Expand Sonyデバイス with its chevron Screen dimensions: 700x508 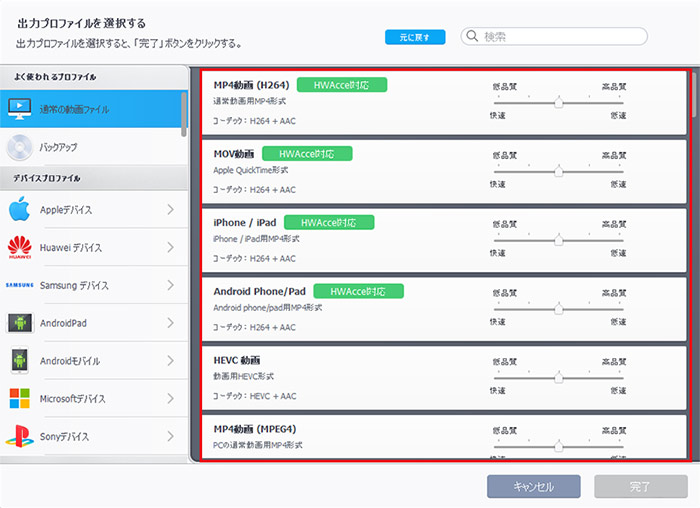pyautogui.click(x=171, y=436)
